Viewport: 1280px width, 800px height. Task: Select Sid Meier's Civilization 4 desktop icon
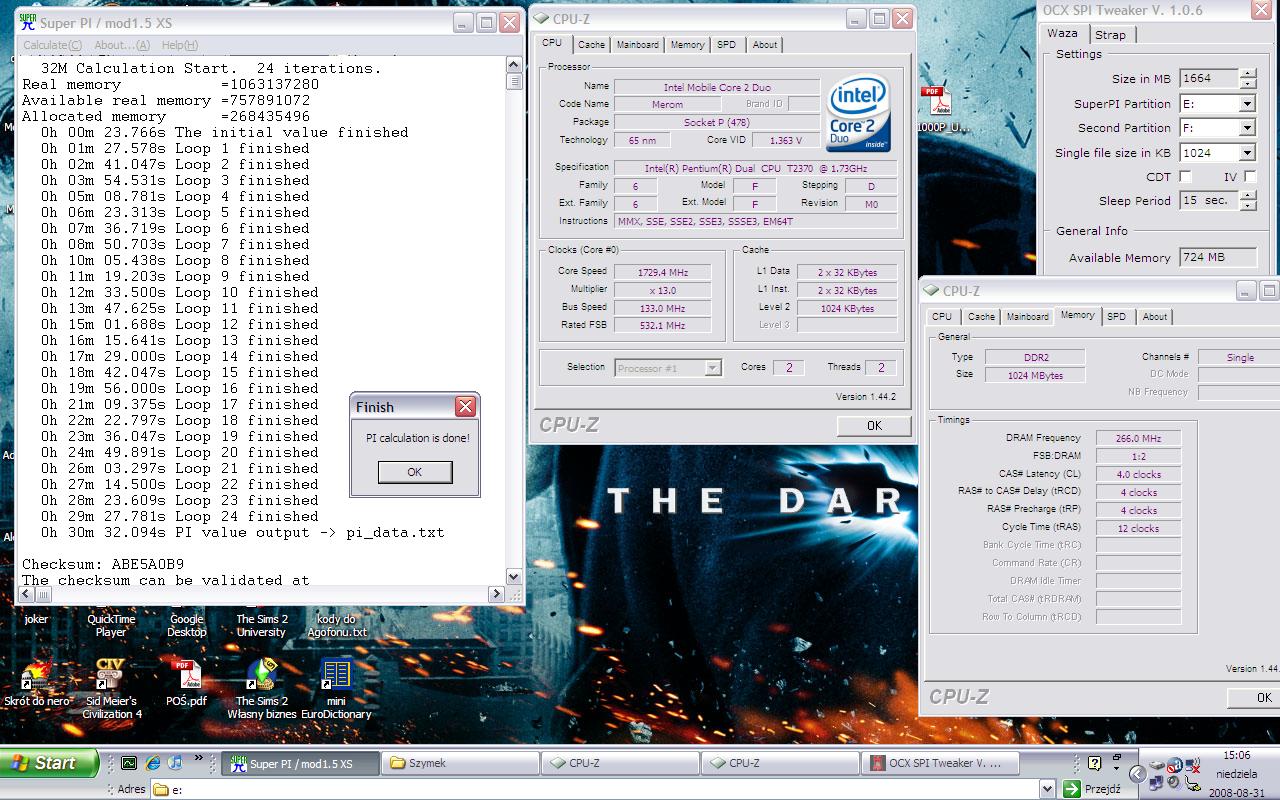coord(112,689)
